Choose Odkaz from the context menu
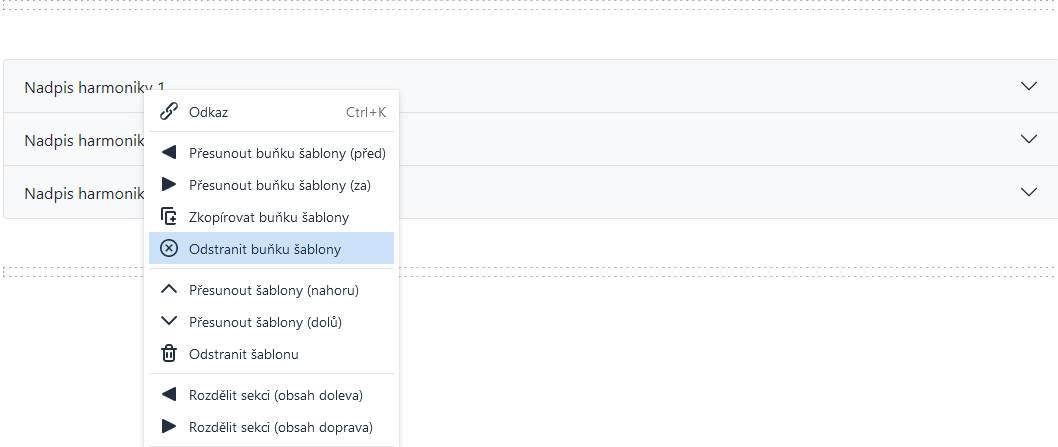 coord(209,112)
